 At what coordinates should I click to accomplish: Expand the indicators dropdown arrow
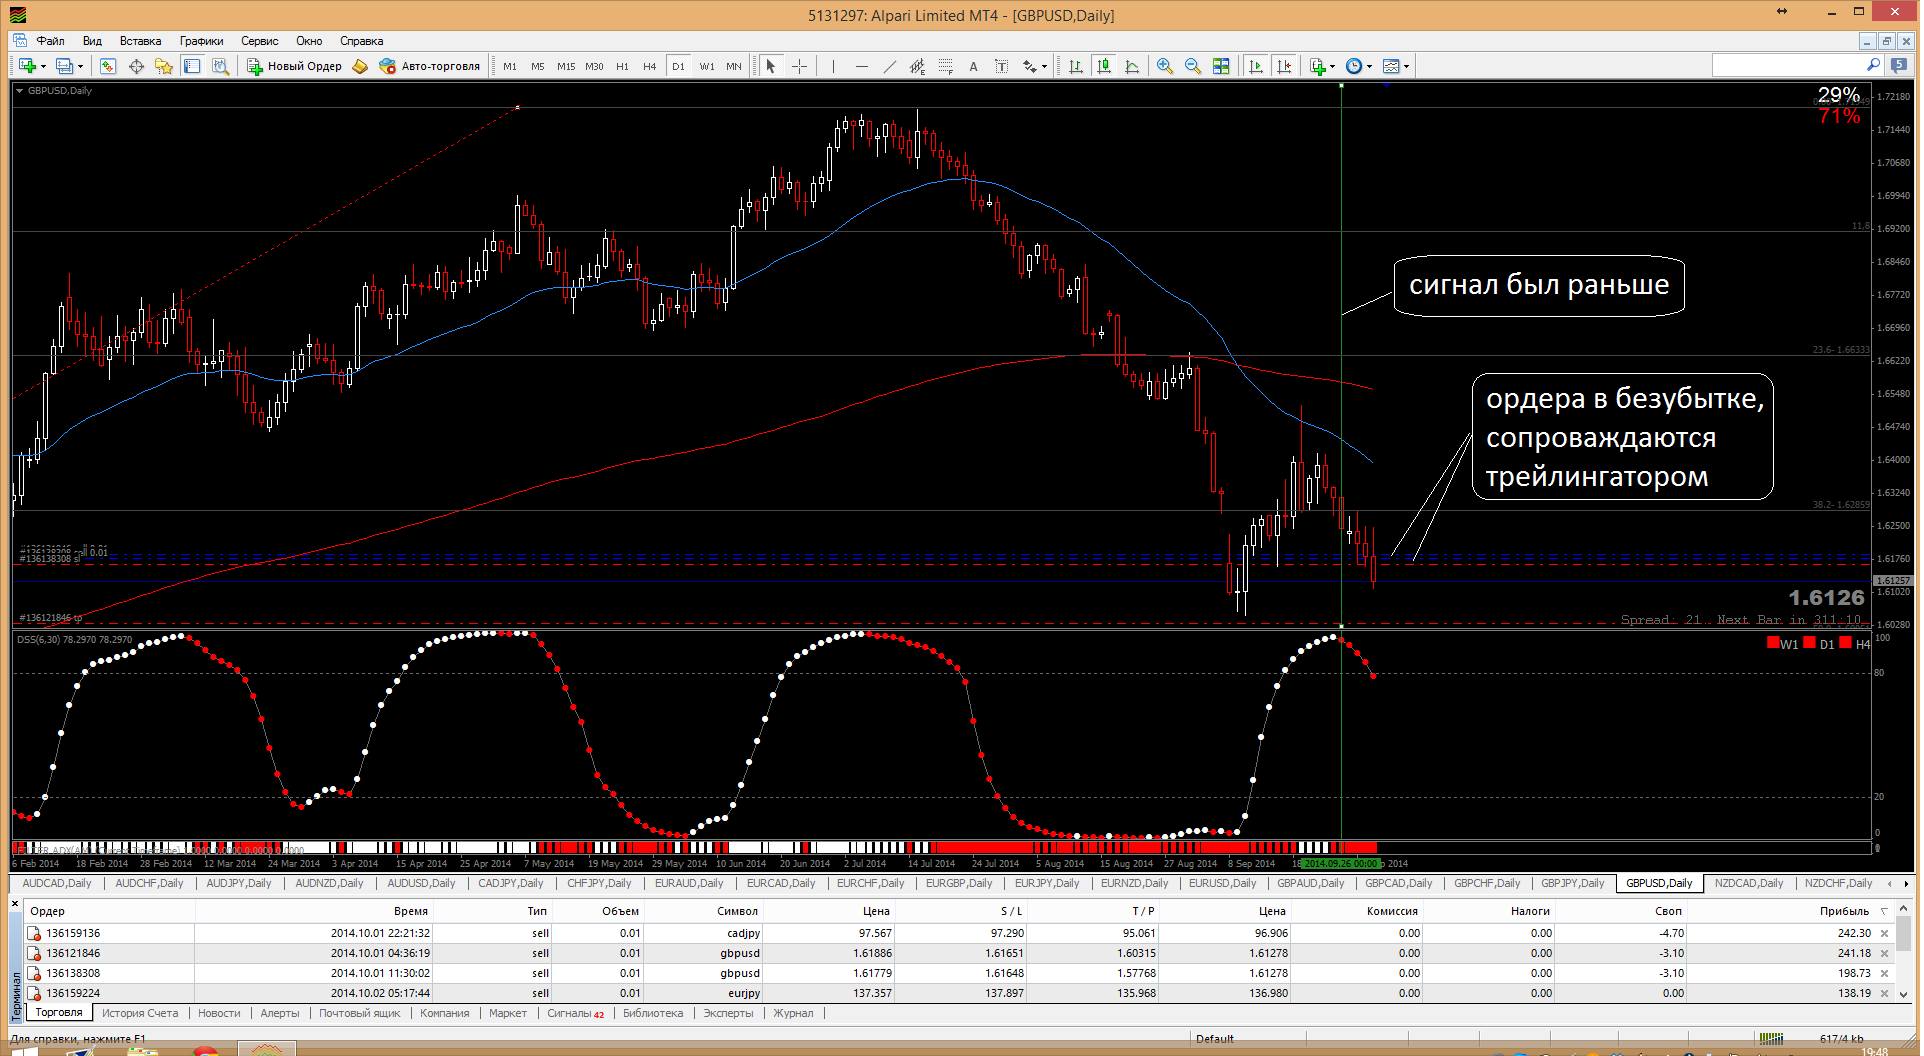point(1333,67)
